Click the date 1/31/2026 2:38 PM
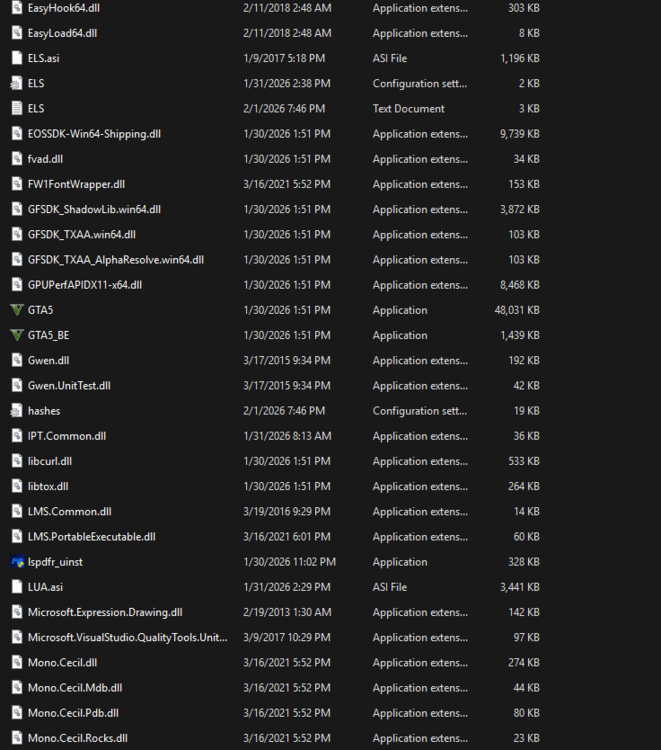661x750 pixels. pyautogui.click(x=286, y=84)
